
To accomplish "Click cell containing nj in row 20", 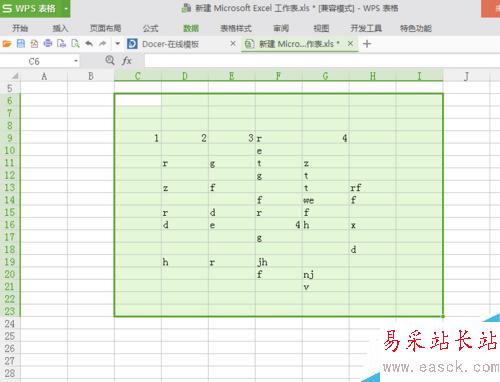I will coord(326,274).
